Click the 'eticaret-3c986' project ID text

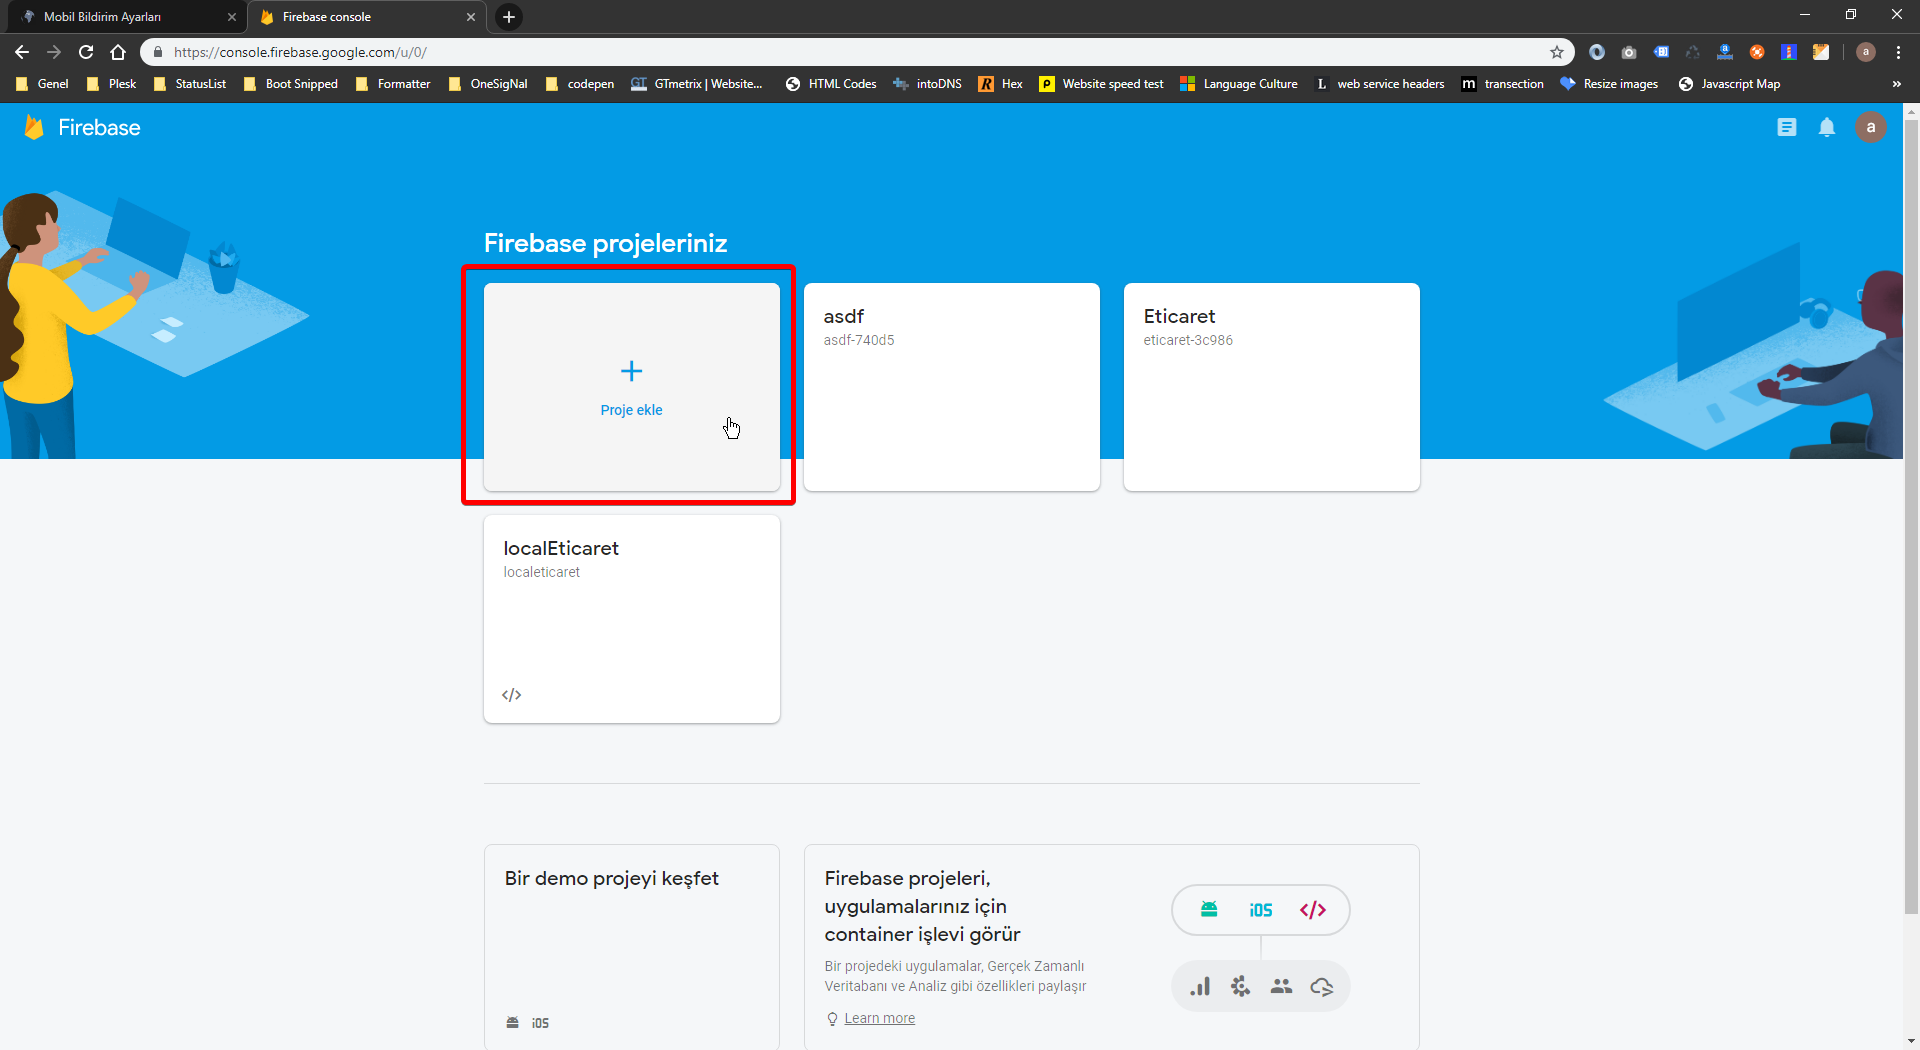1188,340
